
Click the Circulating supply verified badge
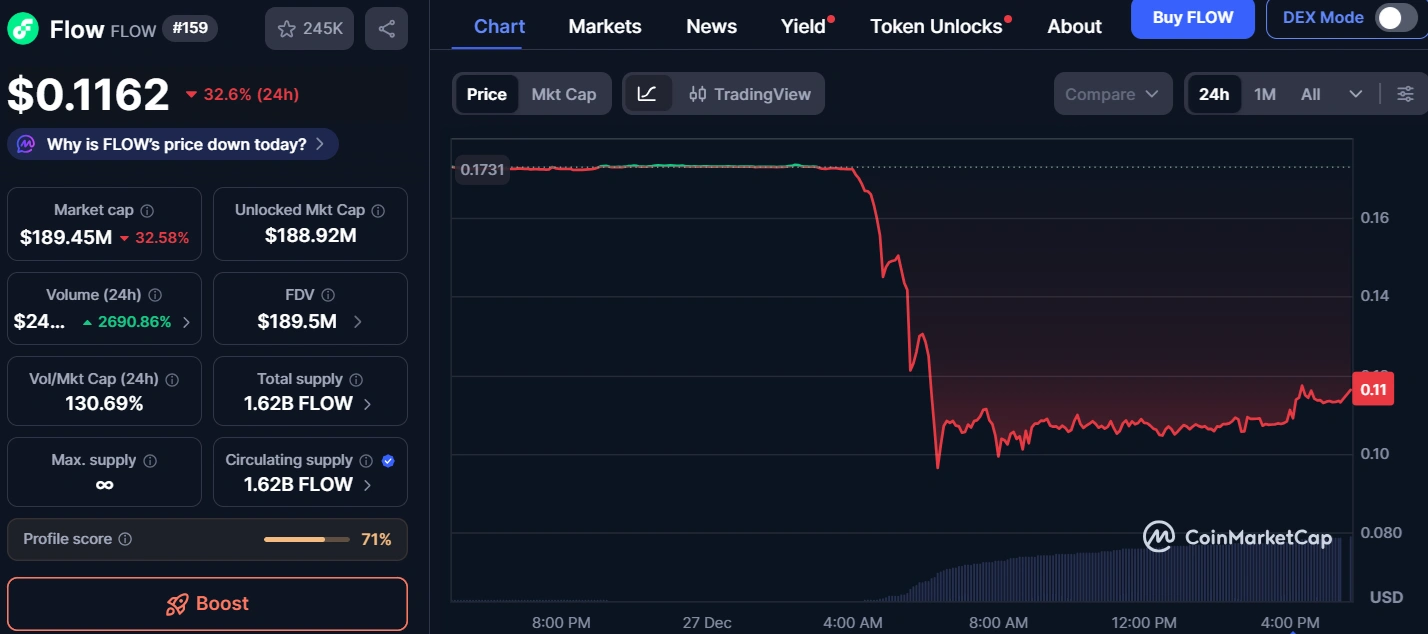[390, 459]
